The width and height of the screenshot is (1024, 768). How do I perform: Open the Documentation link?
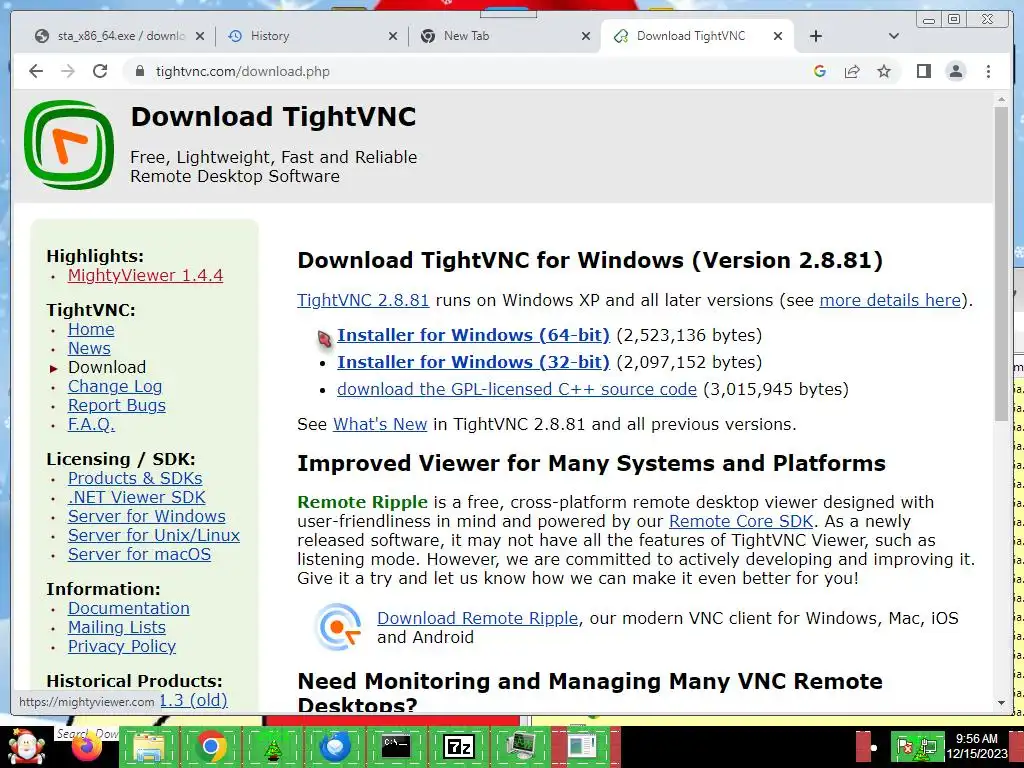(x=129, y=609)
